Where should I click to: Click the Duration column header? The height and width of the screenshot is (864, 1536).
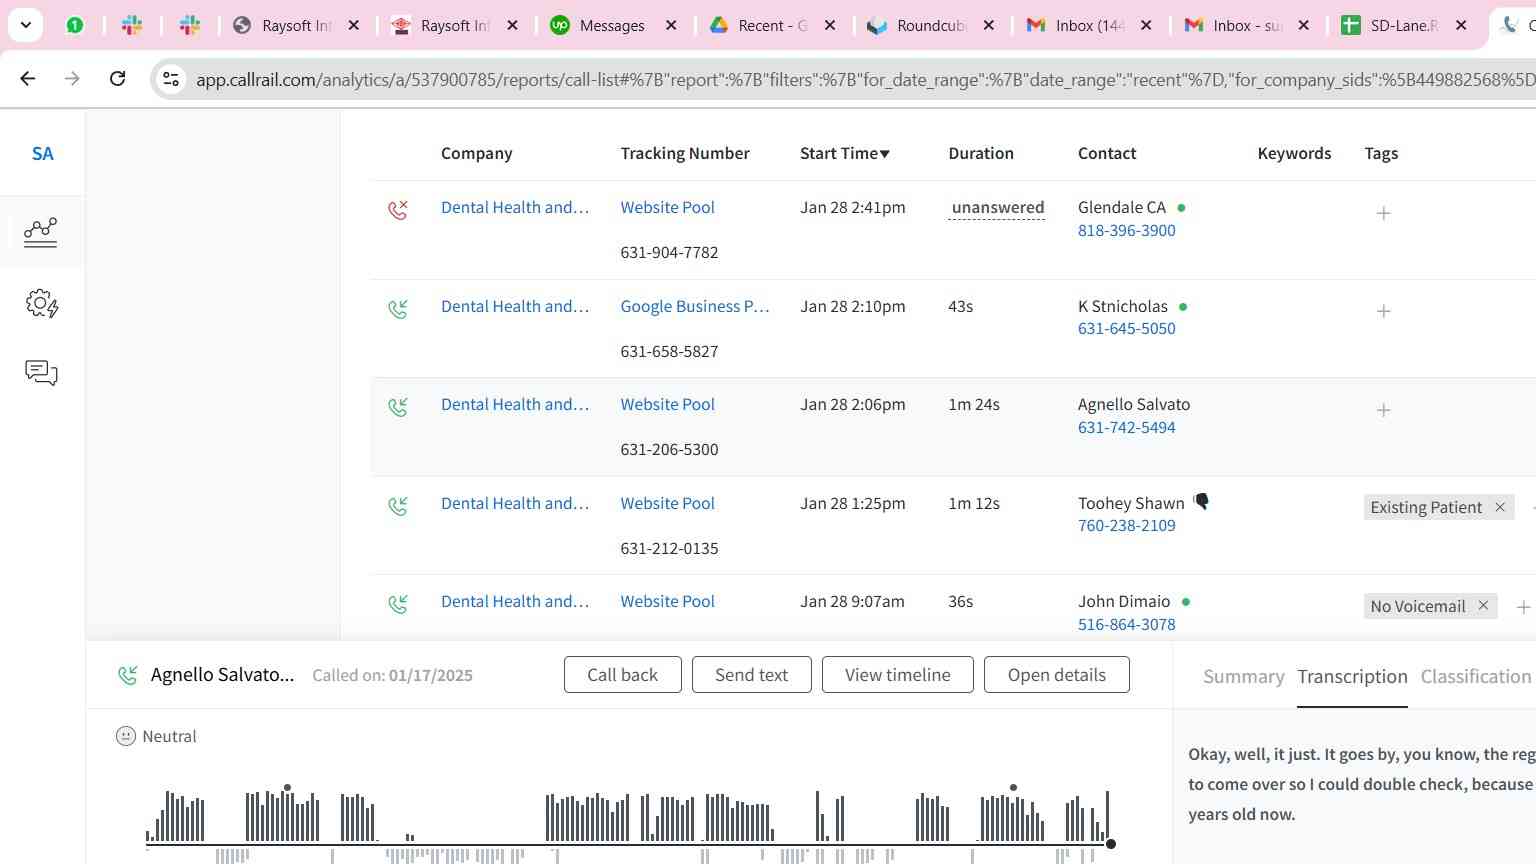[980, 153]
